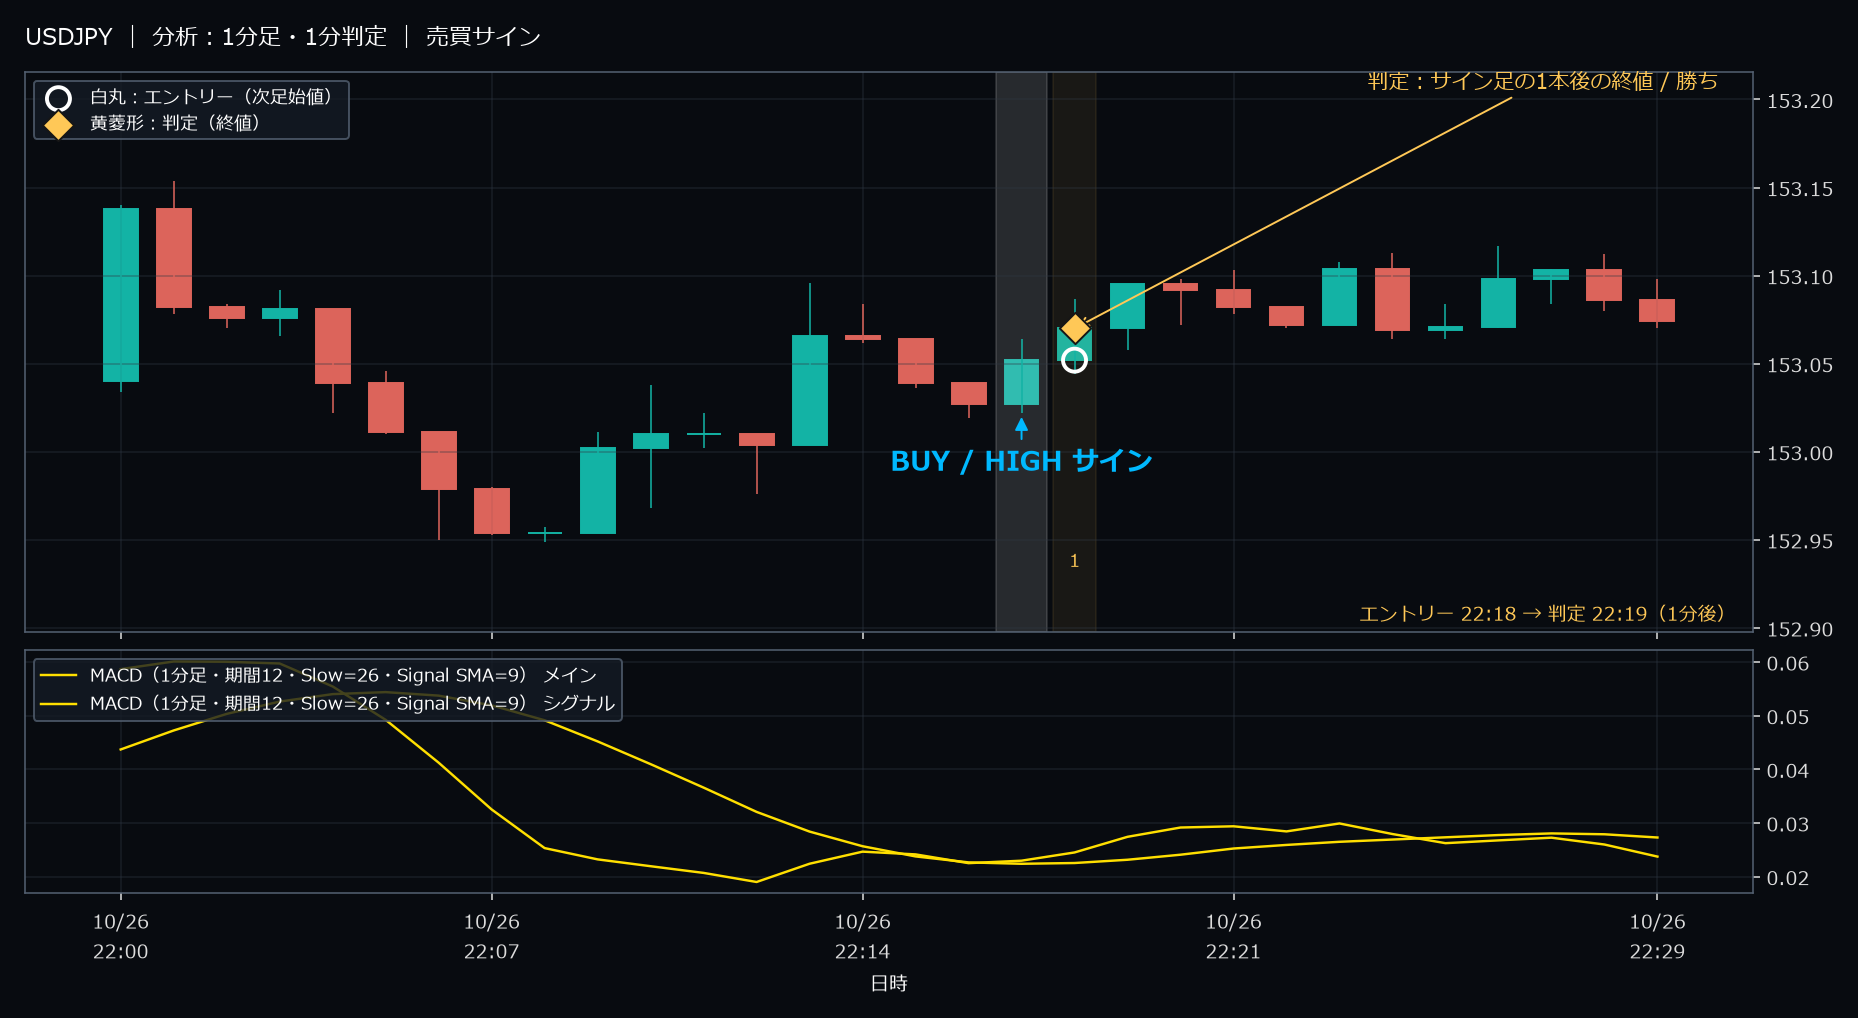Click the yellow diamond judgment marker on chart

click(1075, 328)
